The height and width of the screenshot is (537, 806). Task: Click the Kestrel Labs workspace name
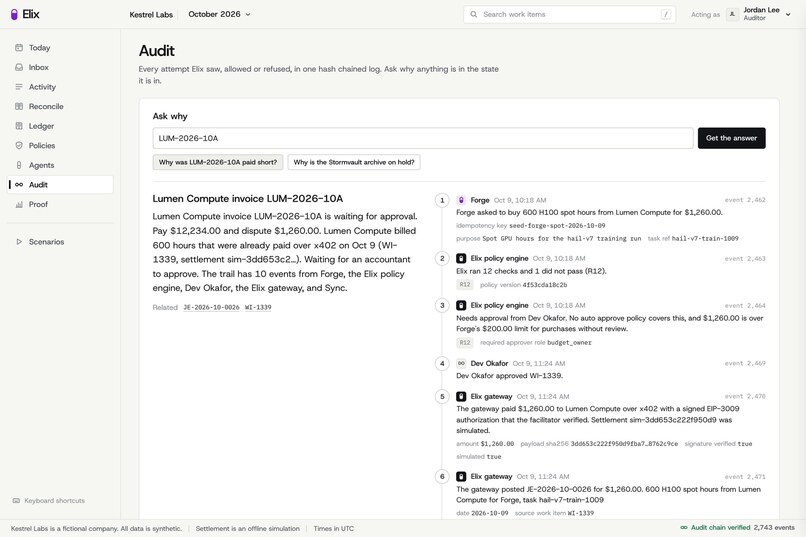click(x=151, y=14)
